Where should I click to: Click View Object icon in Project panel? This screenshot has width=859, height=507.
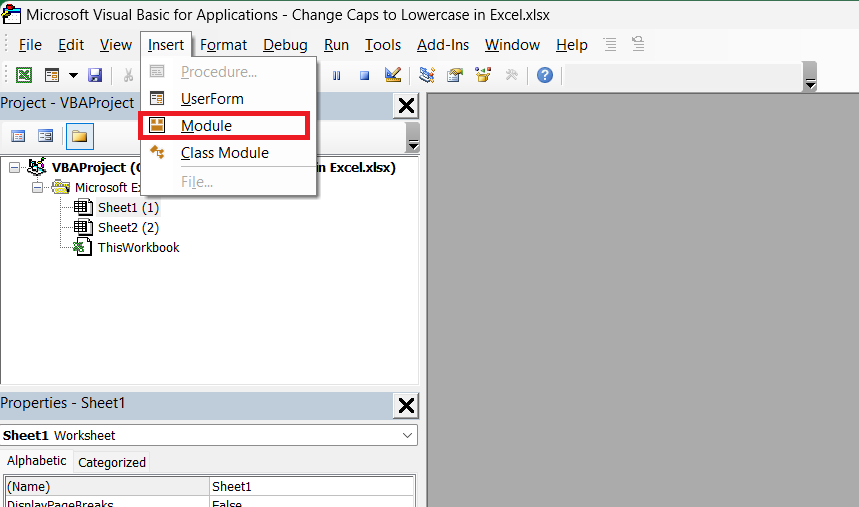click(45, 136)
